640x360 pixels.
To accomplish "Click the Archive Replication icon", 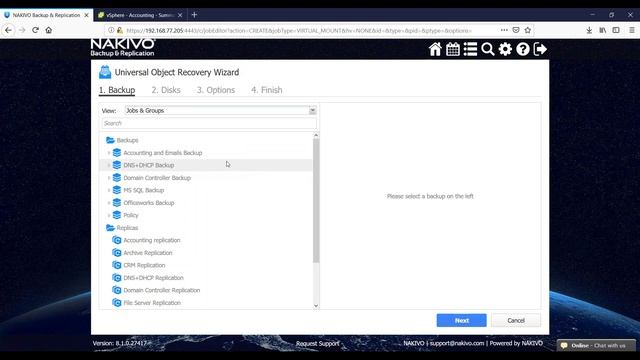I will coord(117,253).
